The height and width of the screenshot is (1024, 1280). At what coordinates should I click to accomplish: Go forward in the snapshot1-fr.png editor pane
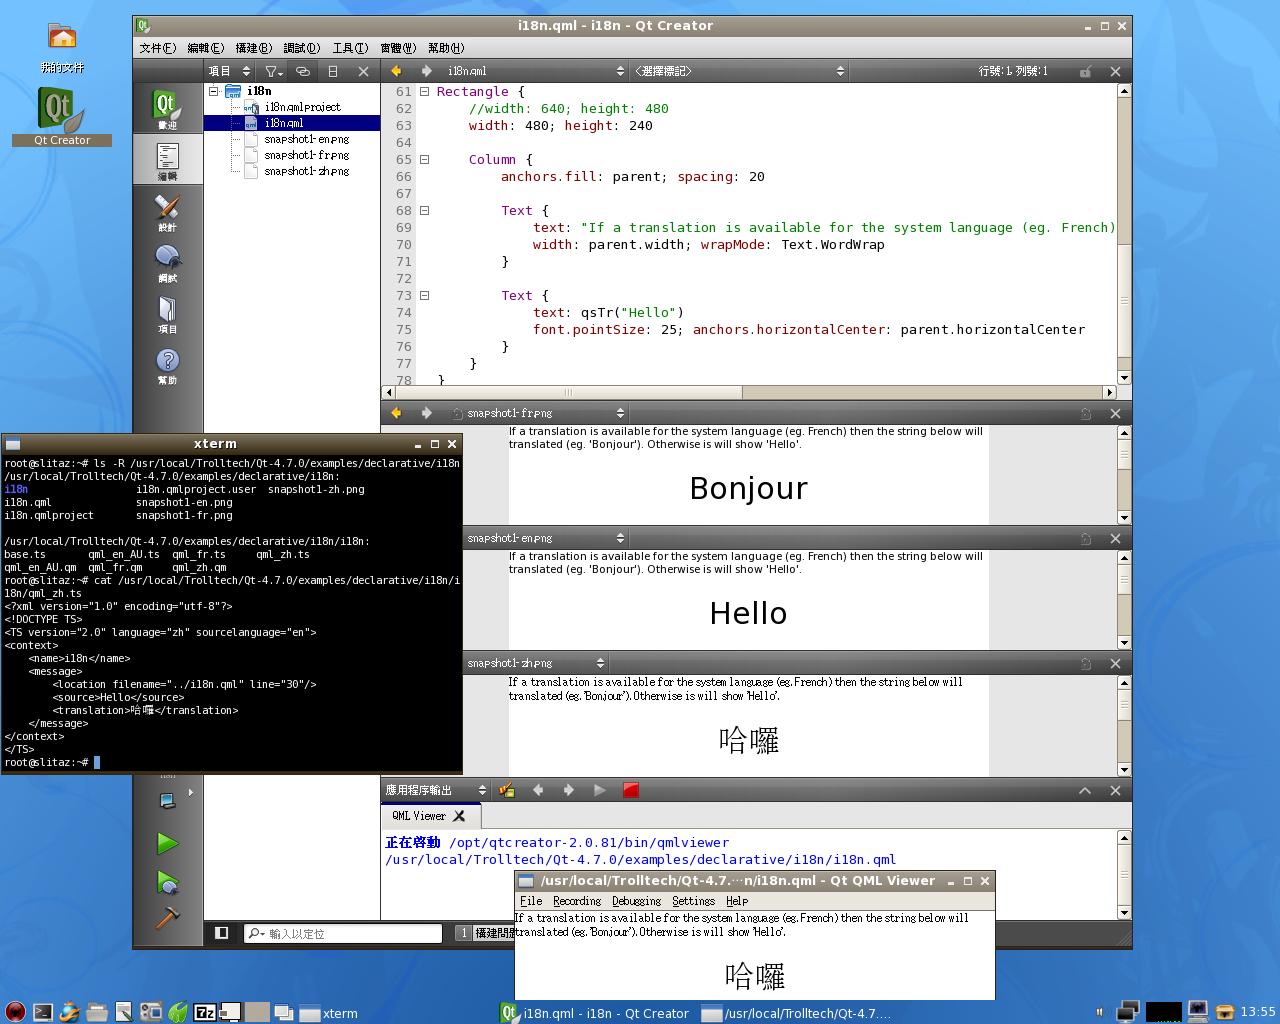426,413
